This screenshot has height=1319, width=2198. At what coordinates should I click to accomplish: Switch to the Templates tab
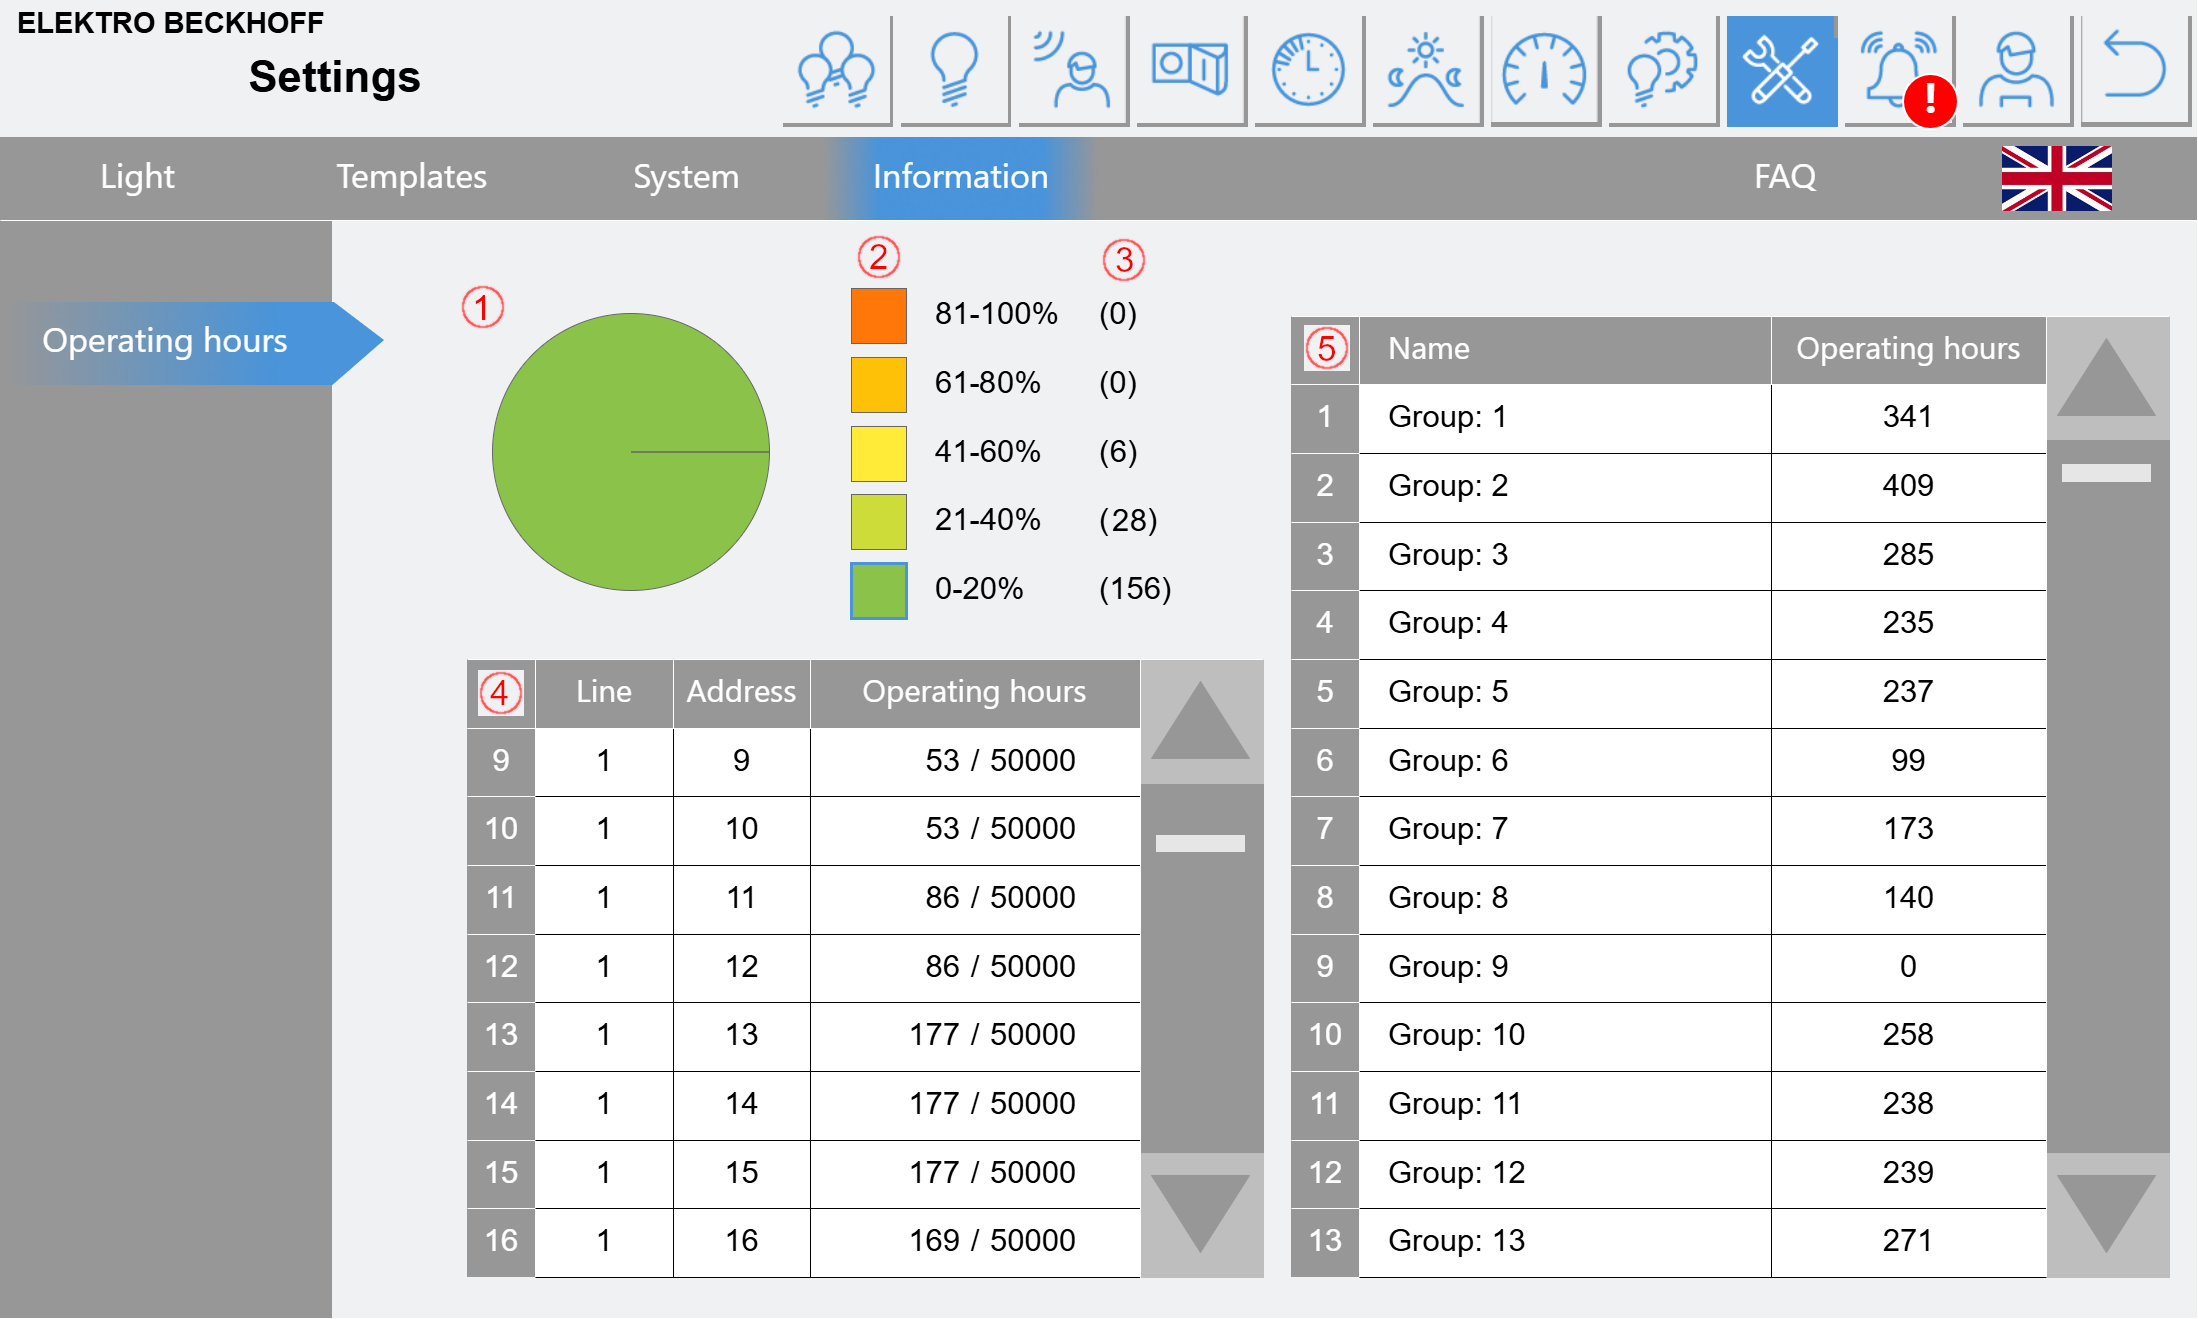coord(411,177)
